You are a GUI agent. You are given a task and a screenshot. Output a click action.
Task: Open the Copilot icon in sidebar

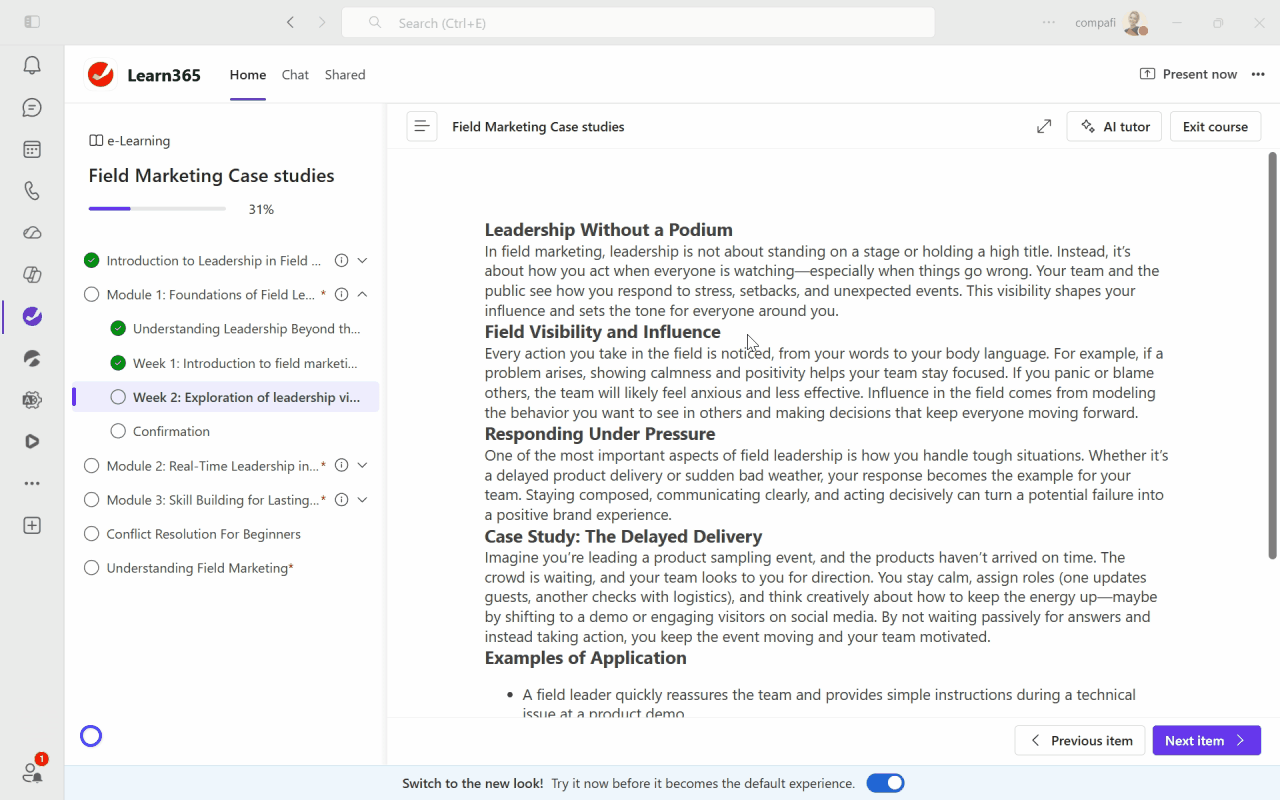click(32, 275)
